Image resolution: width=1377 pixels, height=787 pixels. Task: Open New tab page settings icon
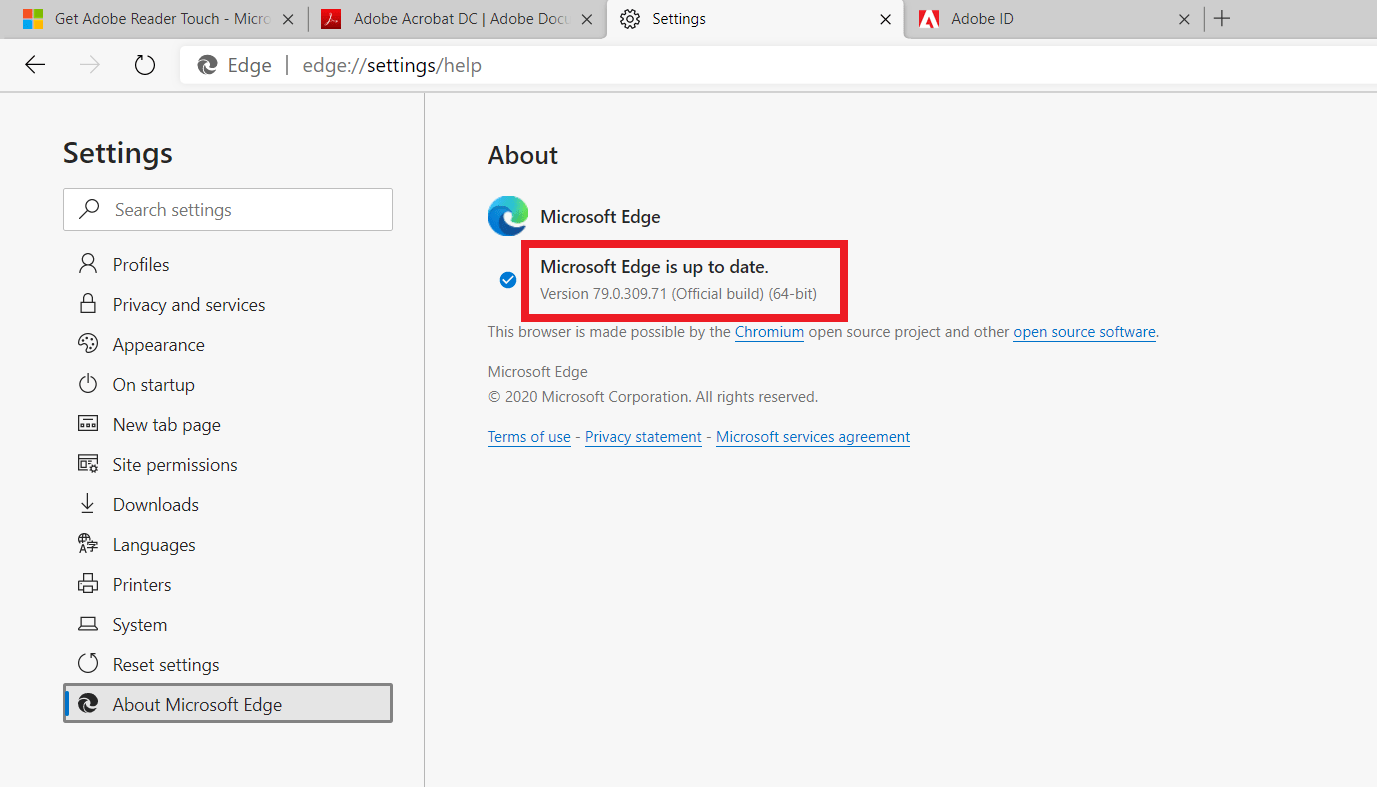(89, 424)
